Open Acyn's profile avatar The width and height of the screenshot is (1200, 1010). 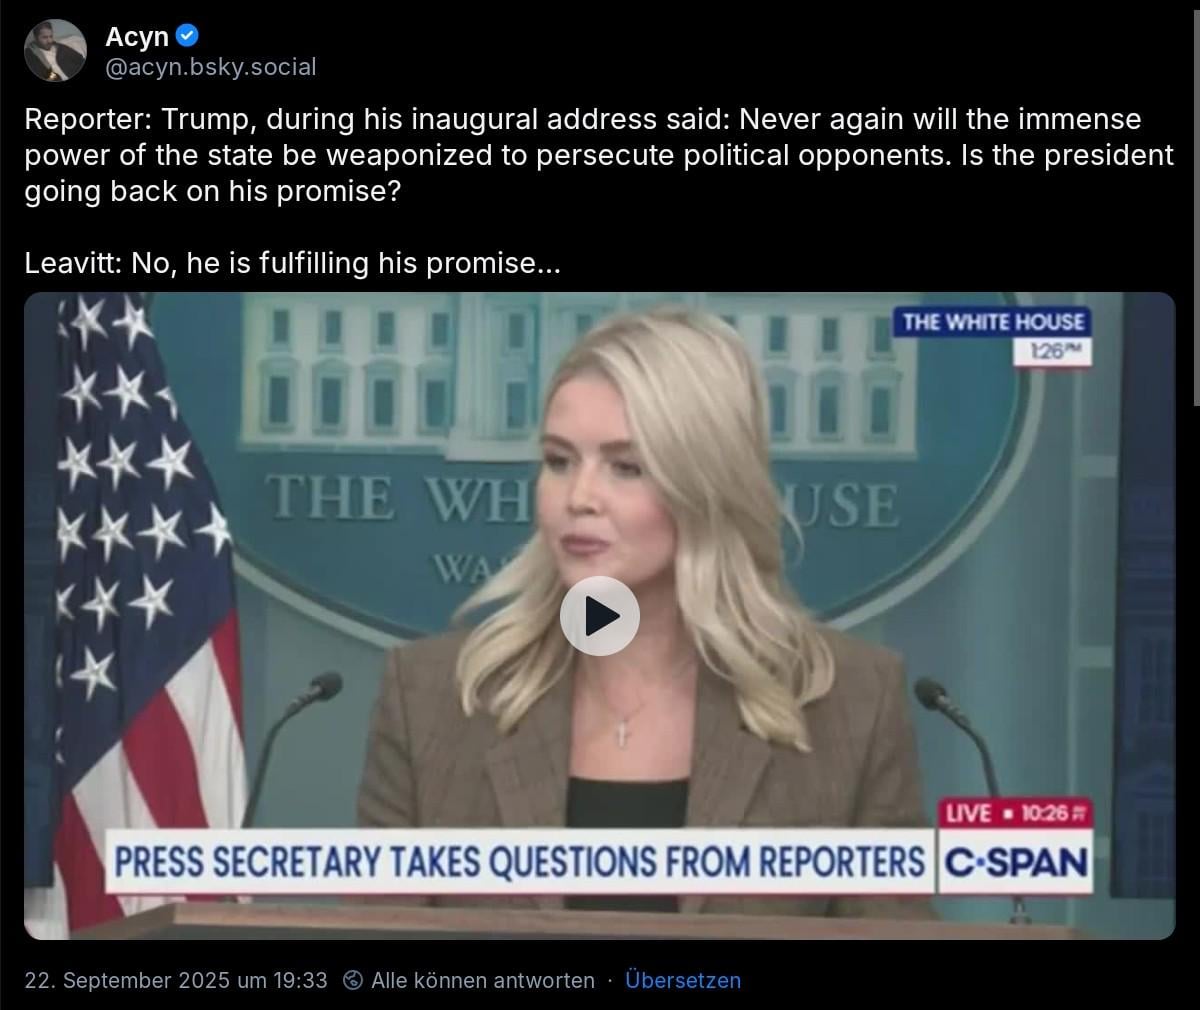click(55, 50)
